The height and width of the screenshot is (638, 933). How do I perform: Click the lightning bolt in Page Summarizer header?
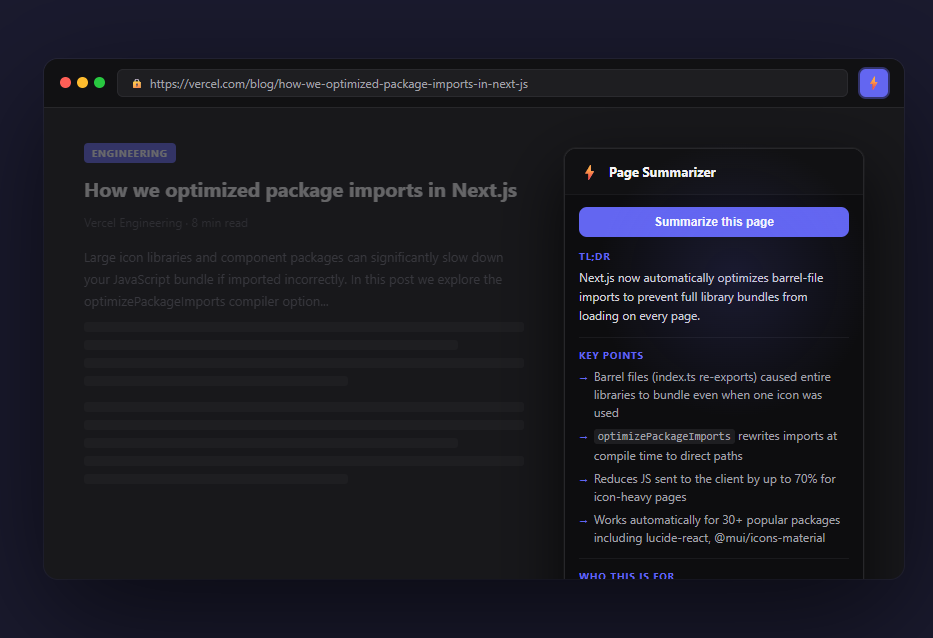(x=589, y=172)
